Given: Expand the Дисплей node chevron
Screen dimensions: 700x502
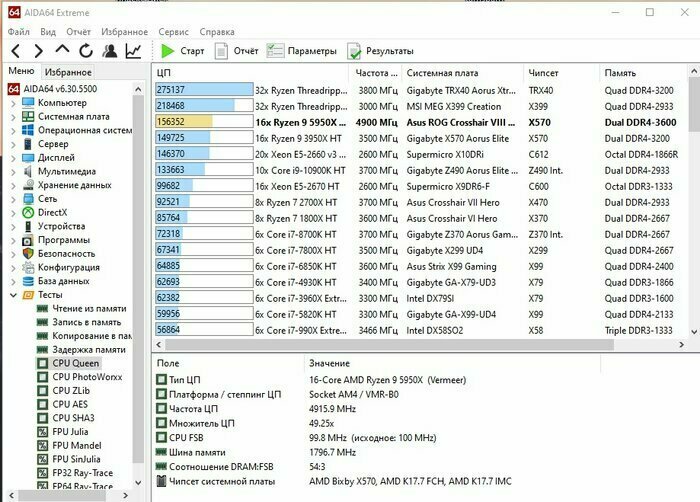Looking at the screenshot, I should [13, 158].
